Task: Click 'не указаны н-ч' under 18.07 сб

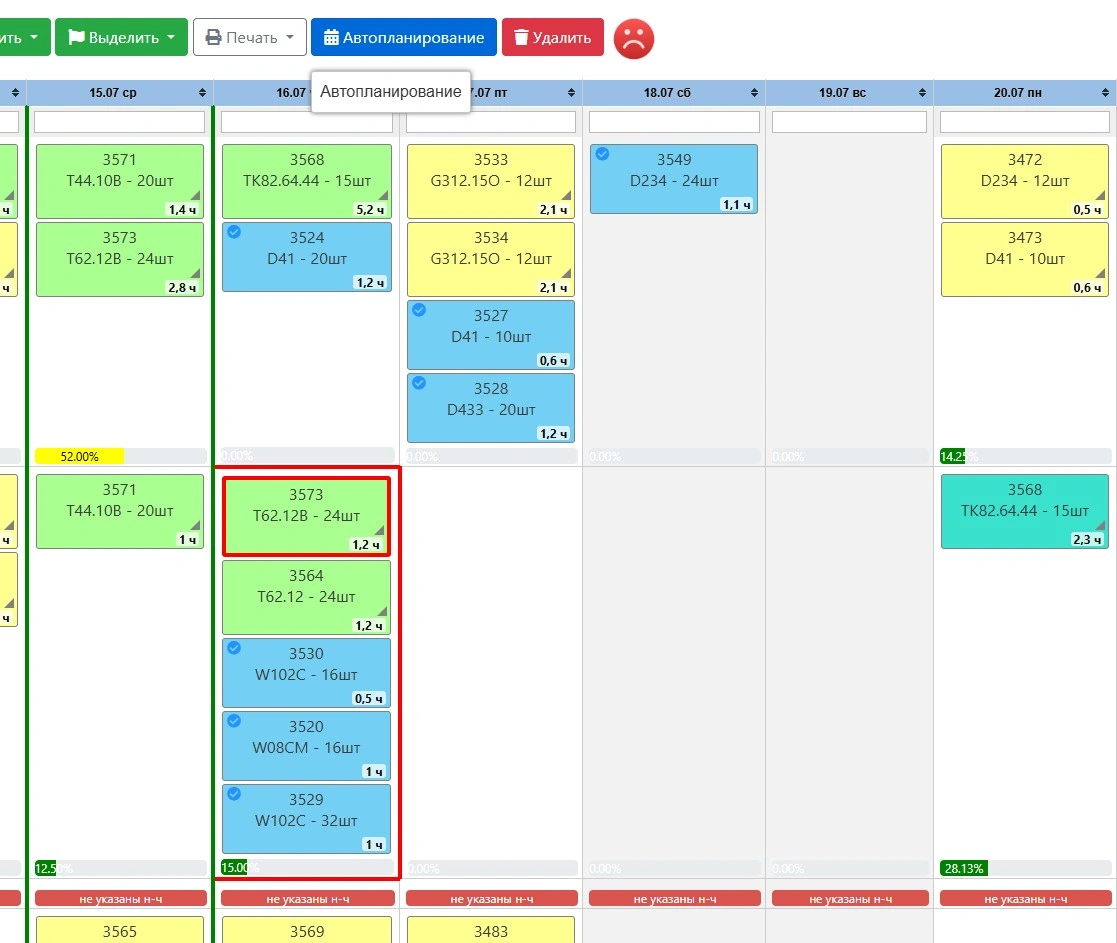Action: point(675,899)
